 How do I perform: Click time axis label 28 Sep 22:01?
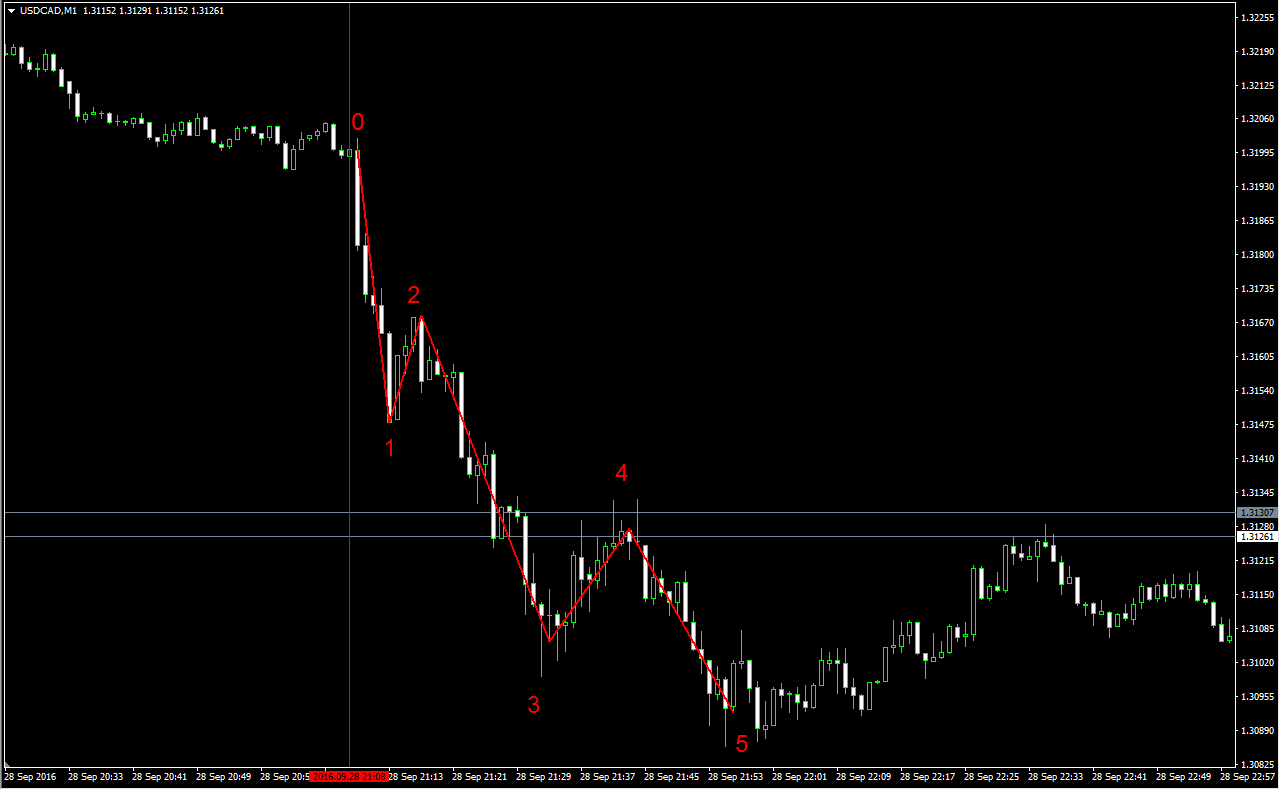pyautogui.click(x=800, y=776)
